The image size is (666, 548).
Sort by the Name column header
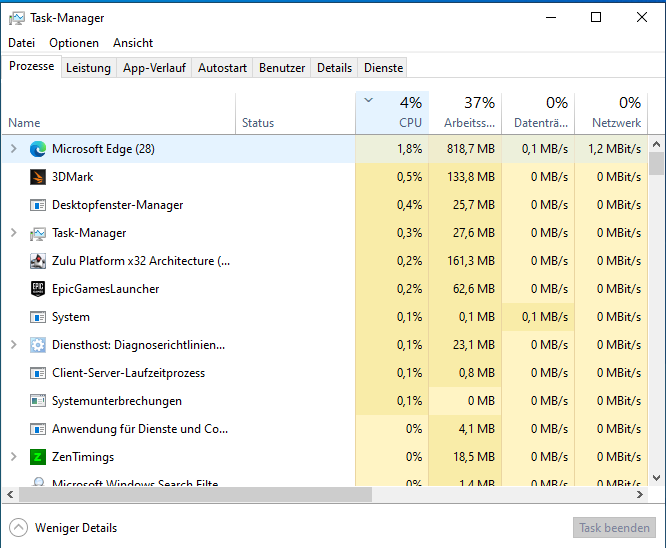click(119, 113)
